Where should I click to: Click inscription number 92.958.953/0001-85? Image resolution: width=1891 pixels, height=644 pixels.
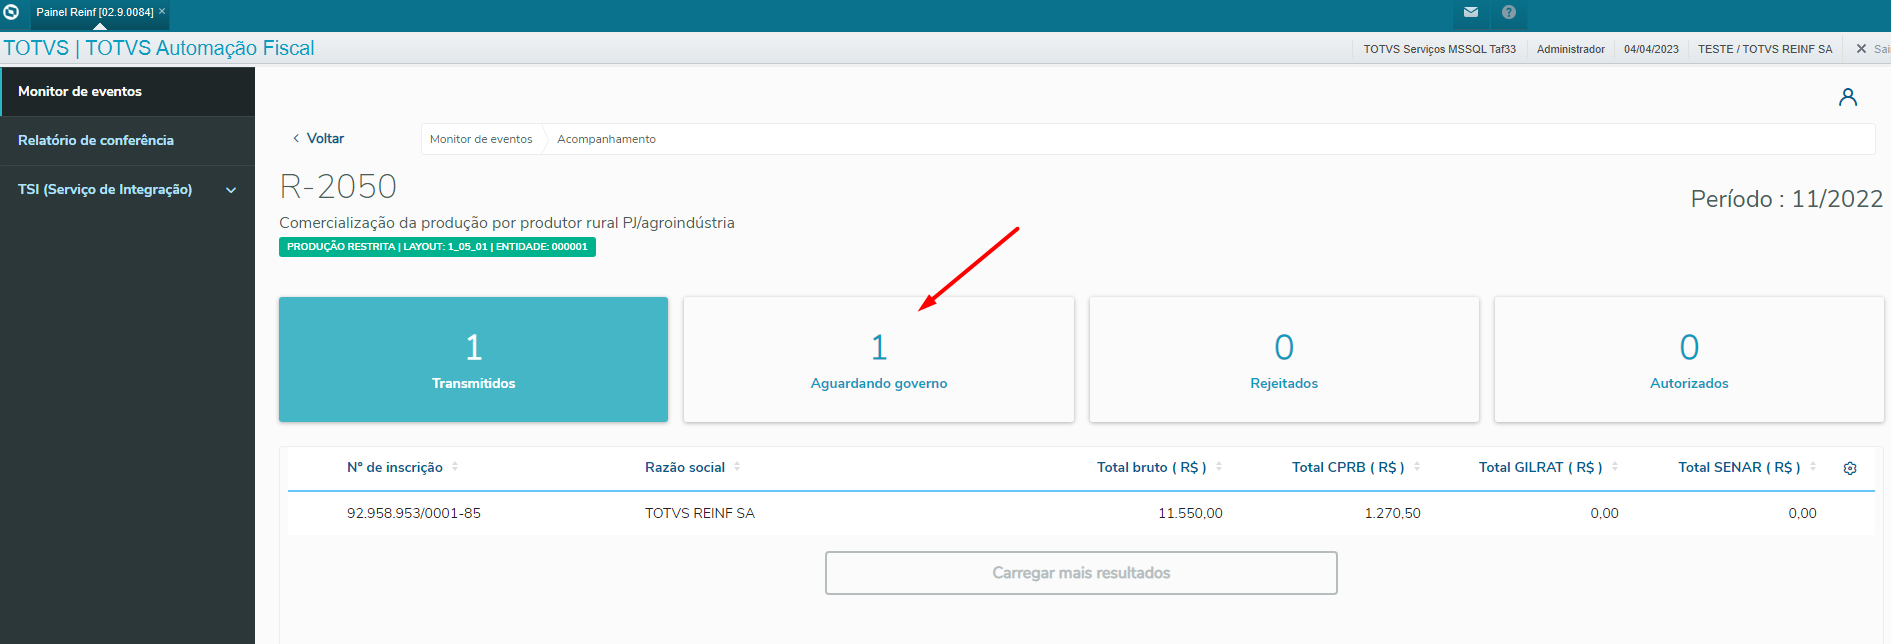(414, 513)
